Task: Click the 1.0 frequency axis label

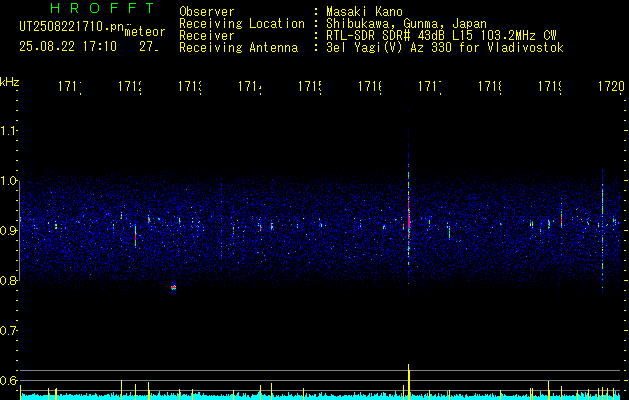Action: [8, 181]
